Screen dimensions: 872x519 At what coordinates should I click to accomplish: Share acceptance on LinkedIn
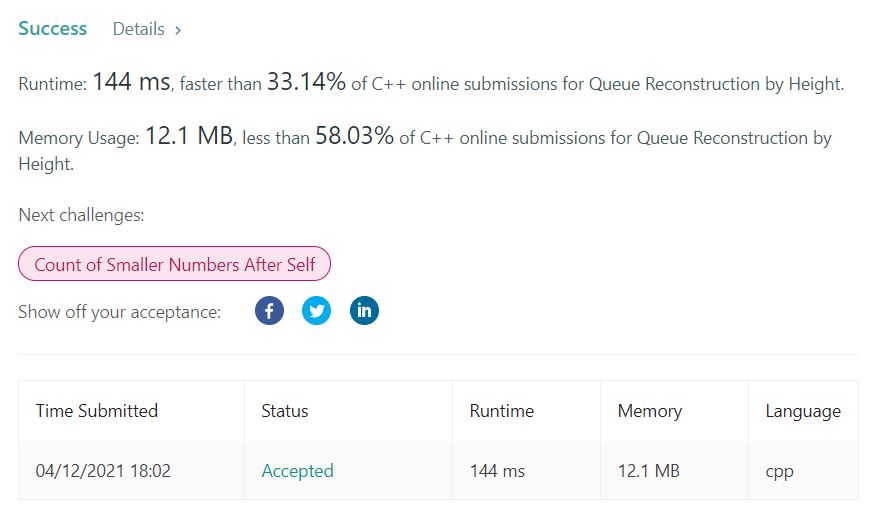(364, 311)
